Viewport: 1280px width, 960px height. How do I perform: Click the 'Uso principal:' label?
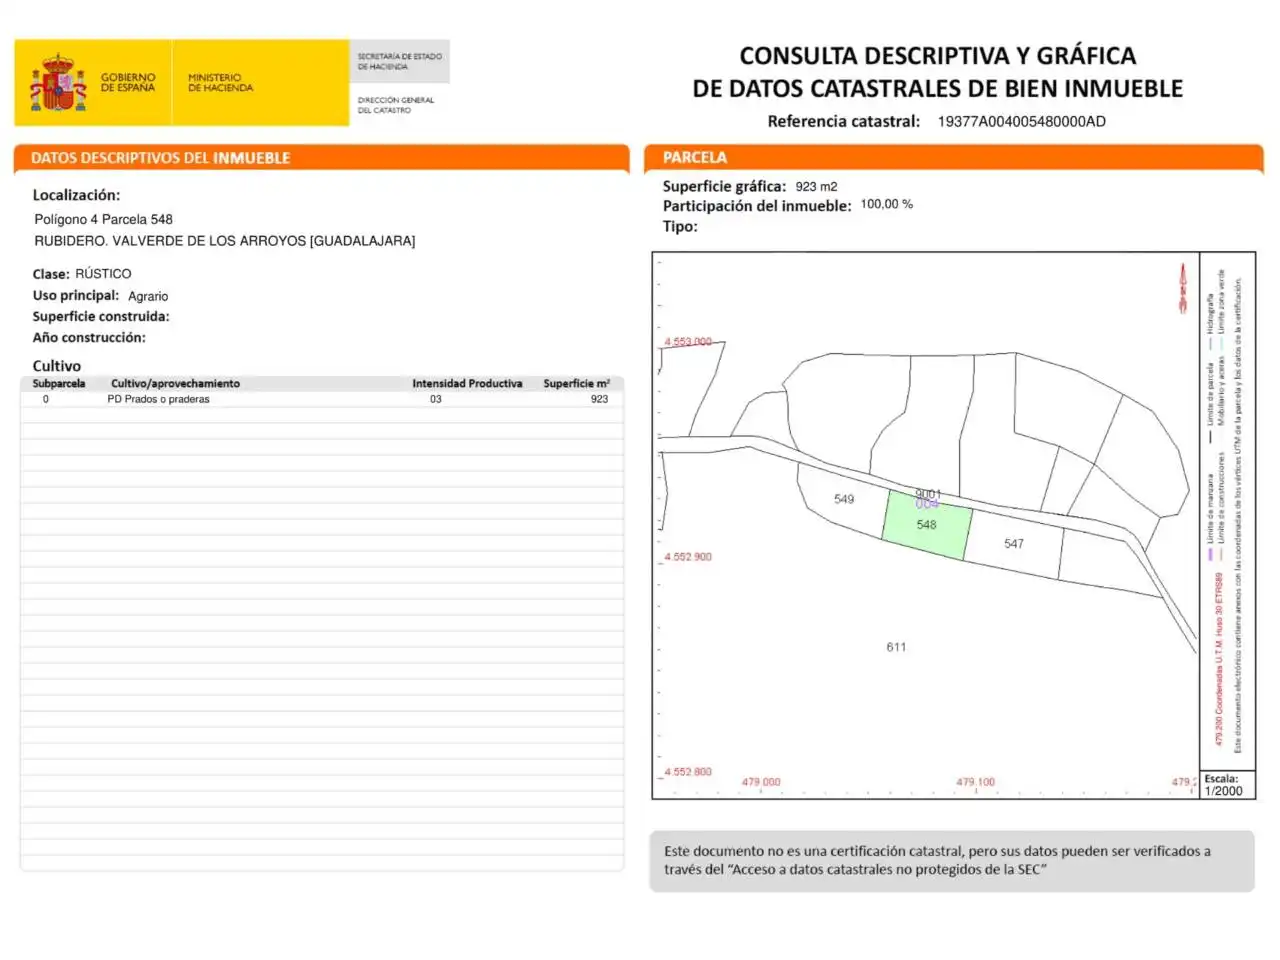click(x=76, y=295)
